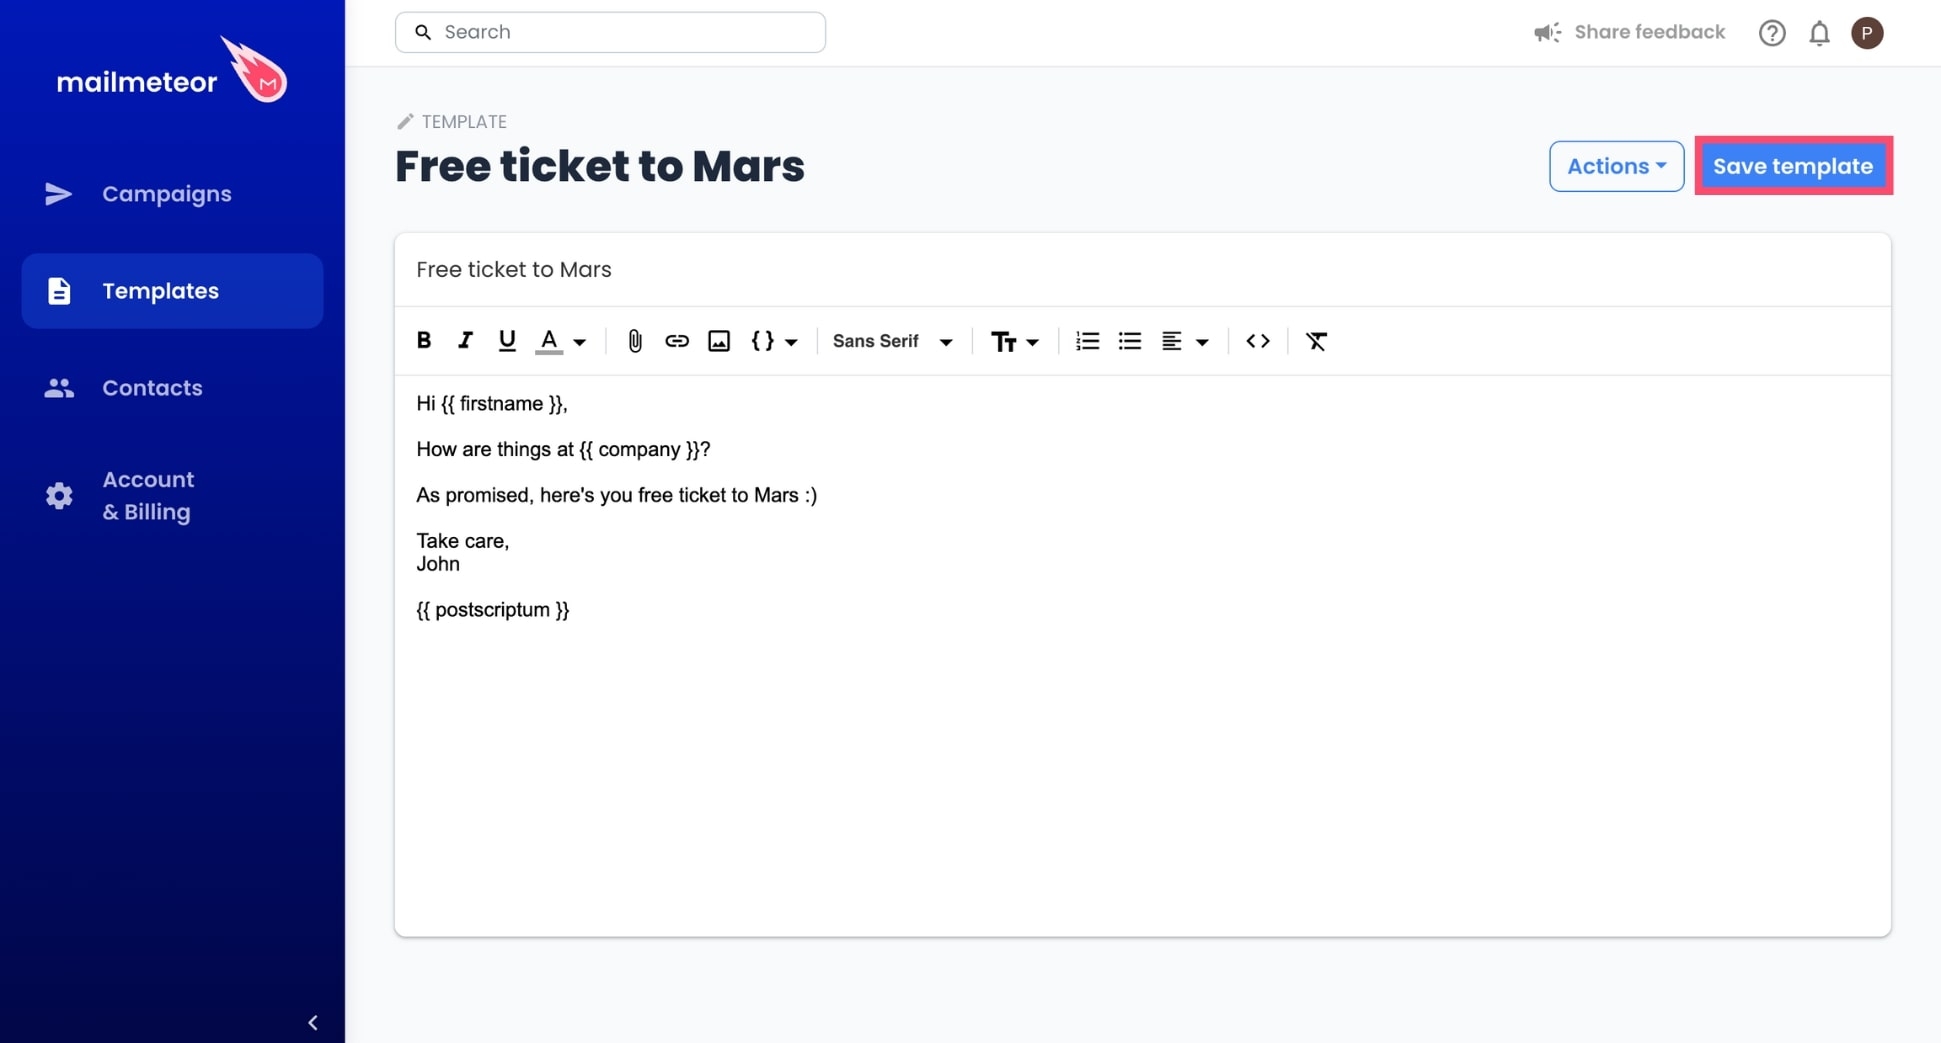1941x1043 pixels.
Task: Click the Search input field
Action: coord(610,32)
